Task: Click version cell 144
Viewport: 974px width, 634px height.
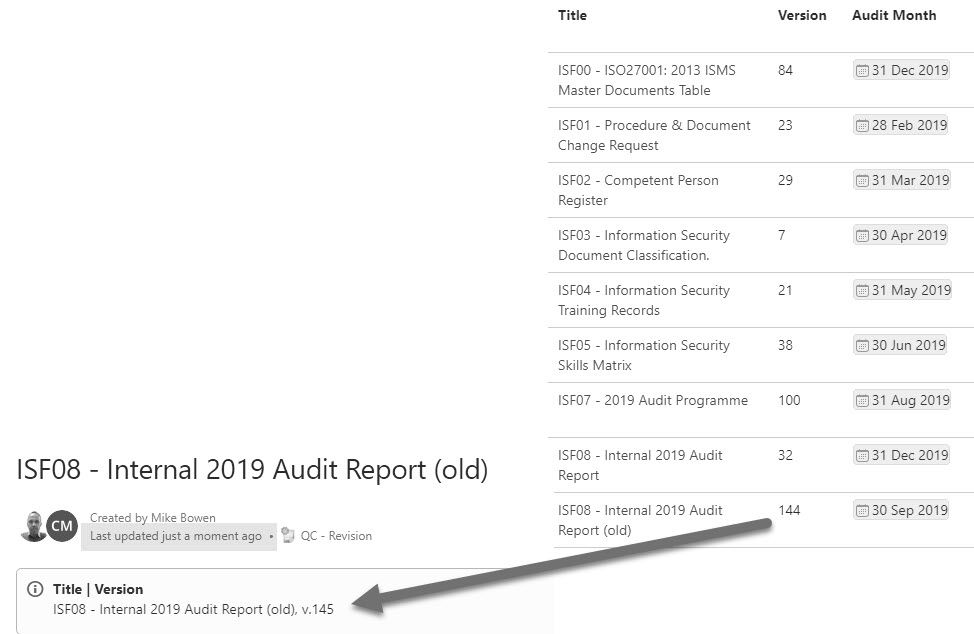Action: point(789,510)
